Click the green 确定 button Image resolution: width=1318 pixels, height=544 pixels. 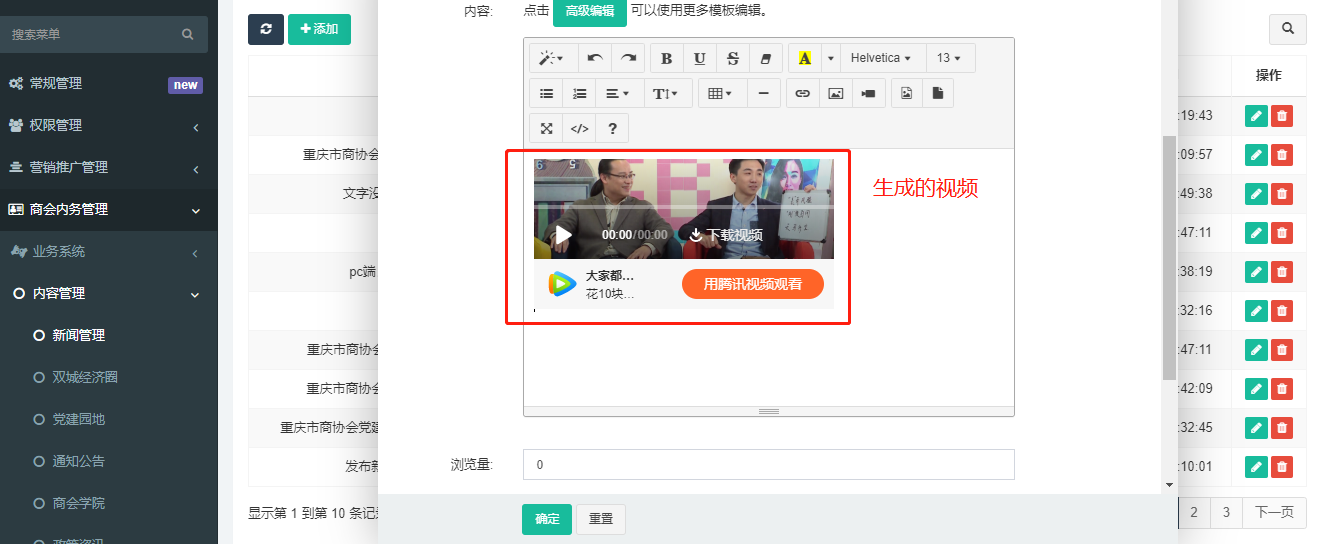click(x=546, y=519)
